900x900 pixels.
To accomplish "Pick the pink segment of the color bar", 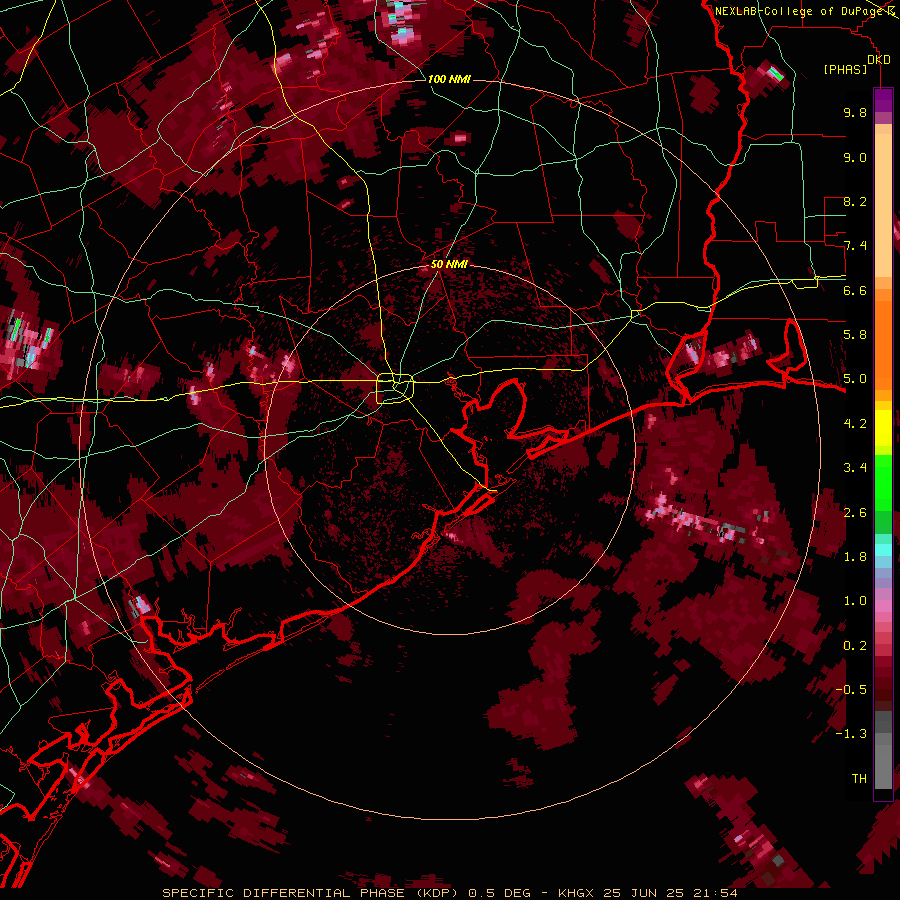I will click(x=883, y=606).
